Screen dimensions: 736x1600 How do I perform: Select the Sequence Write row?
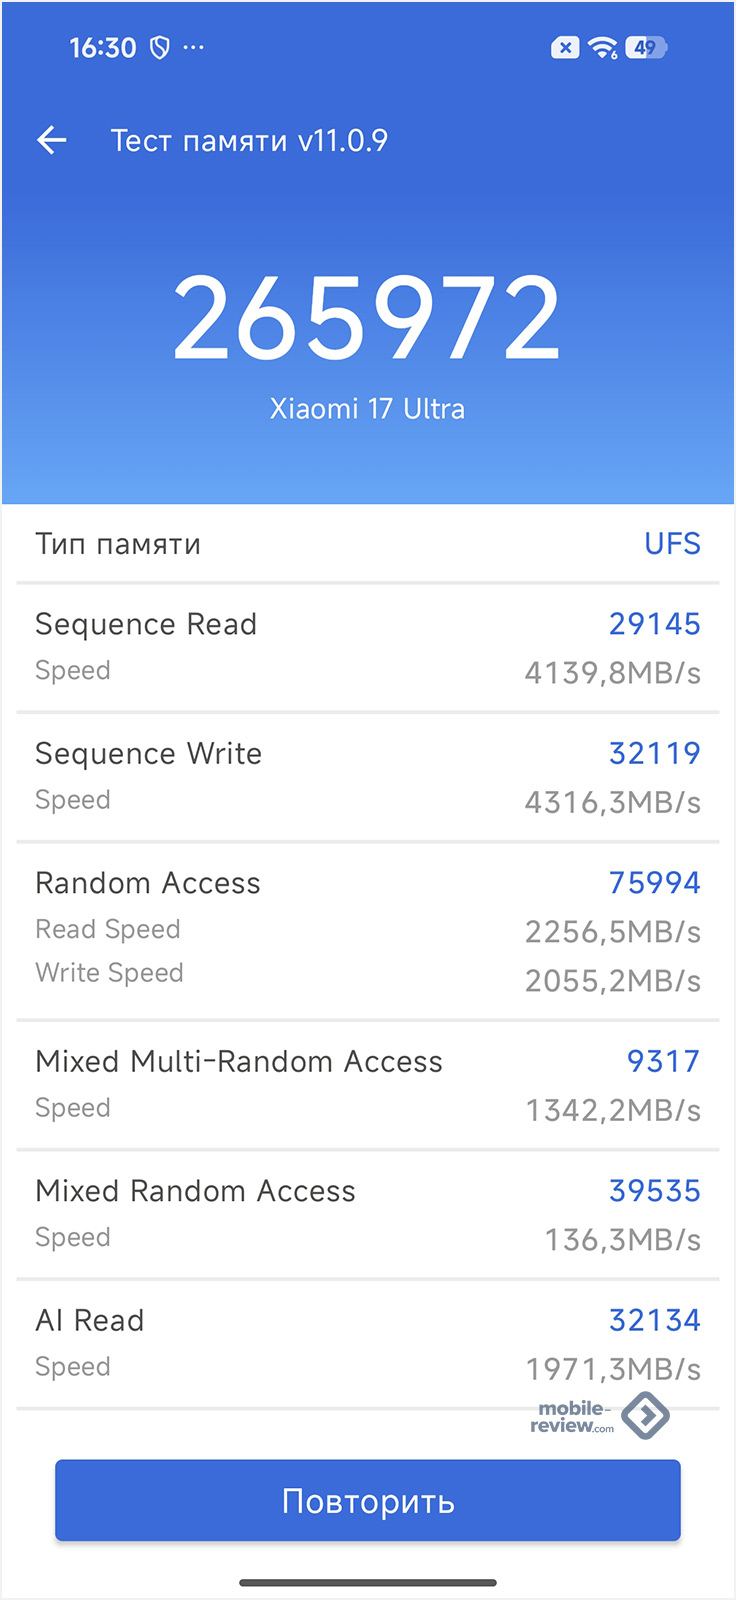click(368, 776)
